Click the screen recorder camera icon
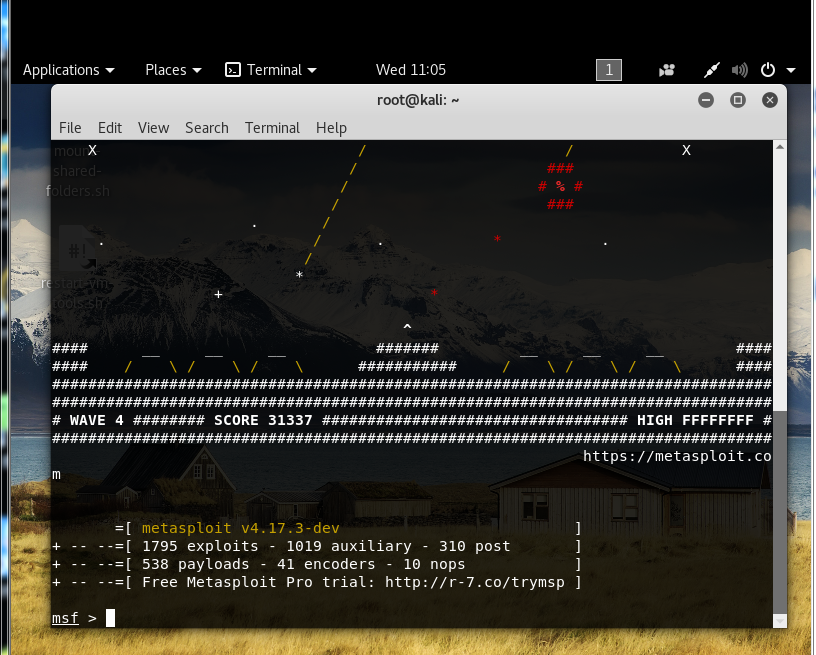Viewport: 816px width, 655px height. [x=667, y=70]
